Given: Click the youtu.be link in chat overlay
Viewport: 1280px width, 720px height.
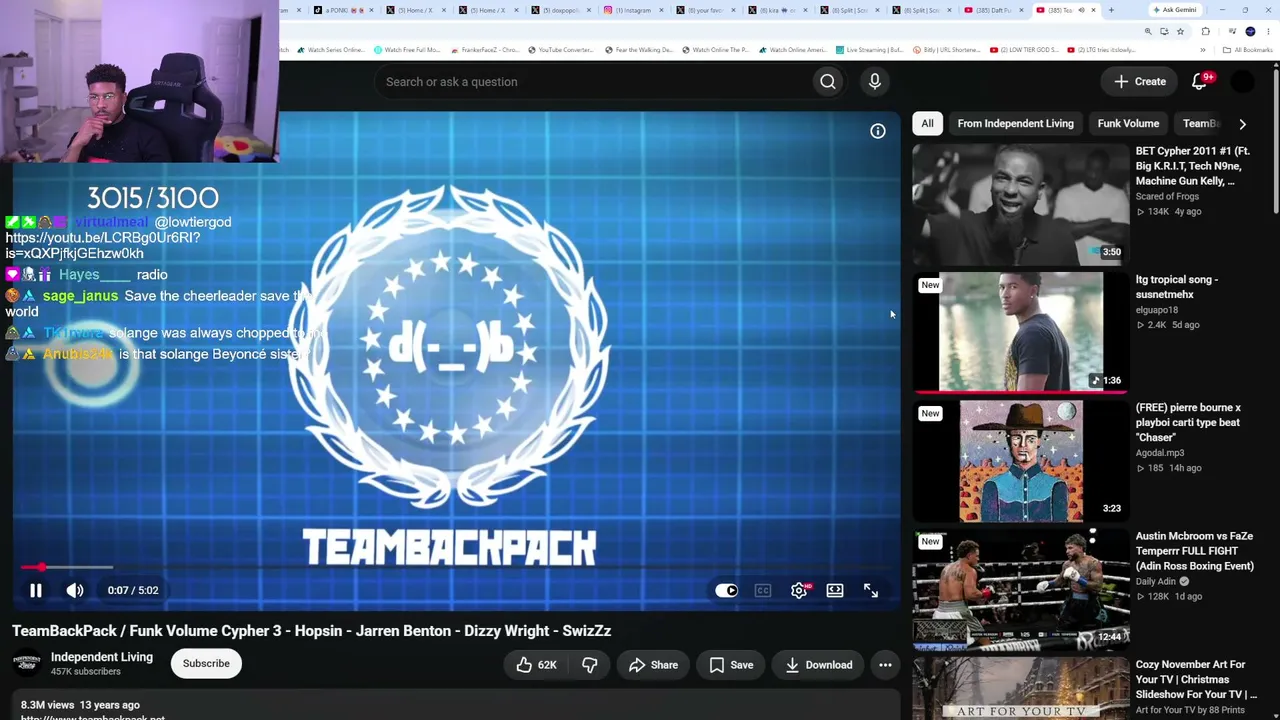Looking at the screenshot, I should pos(103,246).
